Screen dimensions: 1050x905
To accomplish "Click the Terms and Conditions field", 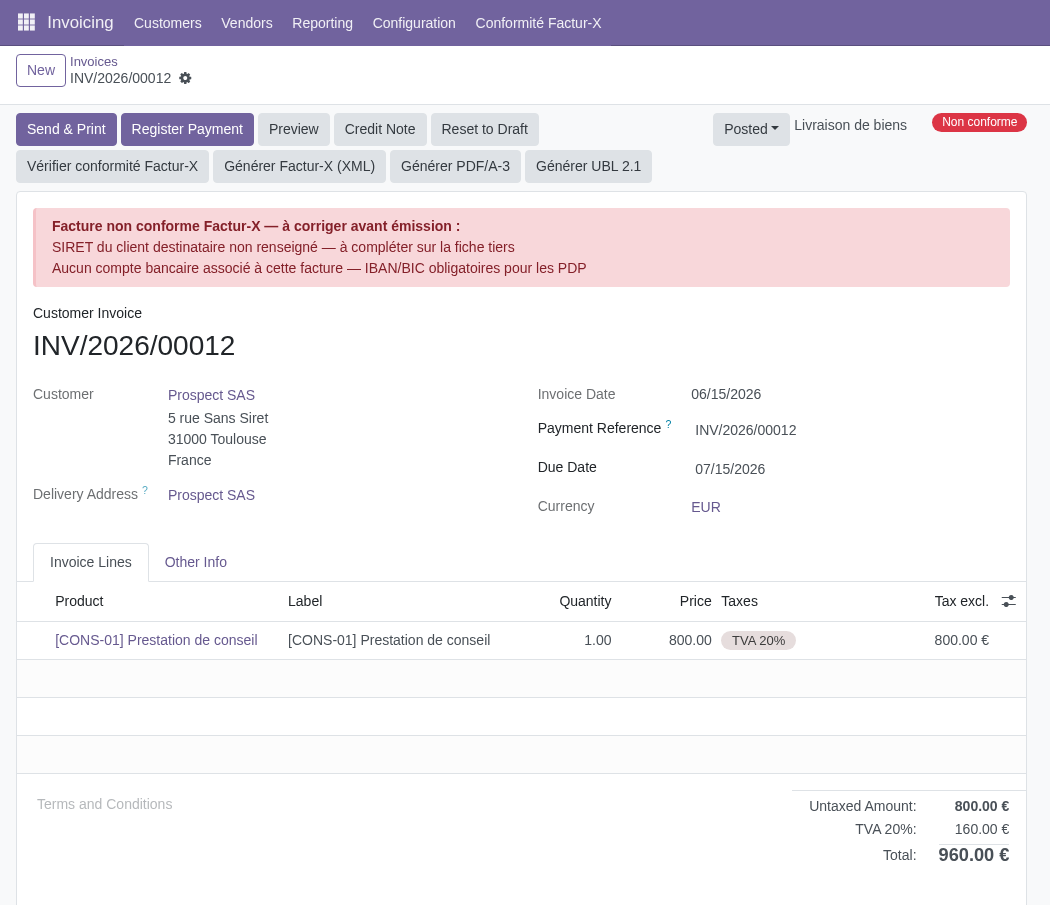I will click(x=104, y=804).
